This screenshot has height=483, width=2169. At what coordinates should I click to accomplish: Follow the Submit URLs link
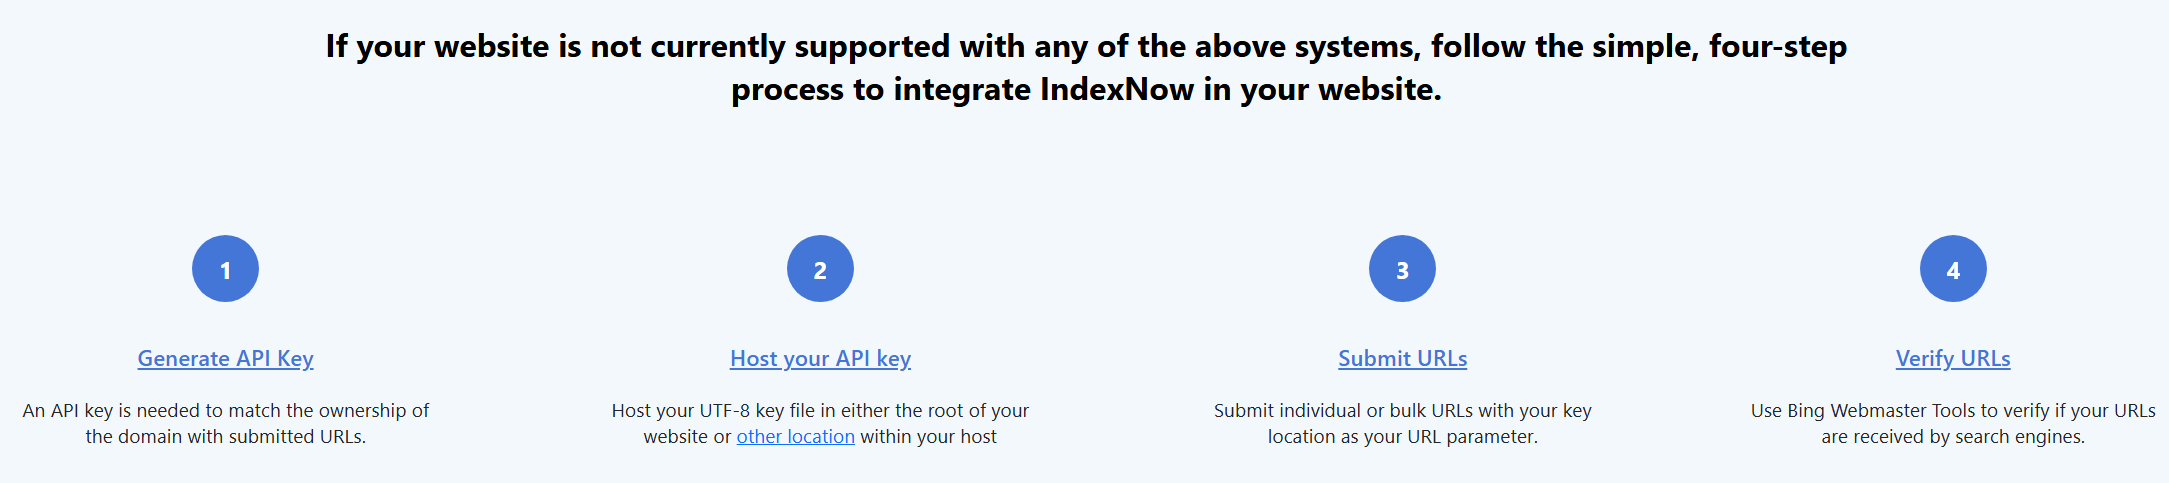[x=1403, y=358]
